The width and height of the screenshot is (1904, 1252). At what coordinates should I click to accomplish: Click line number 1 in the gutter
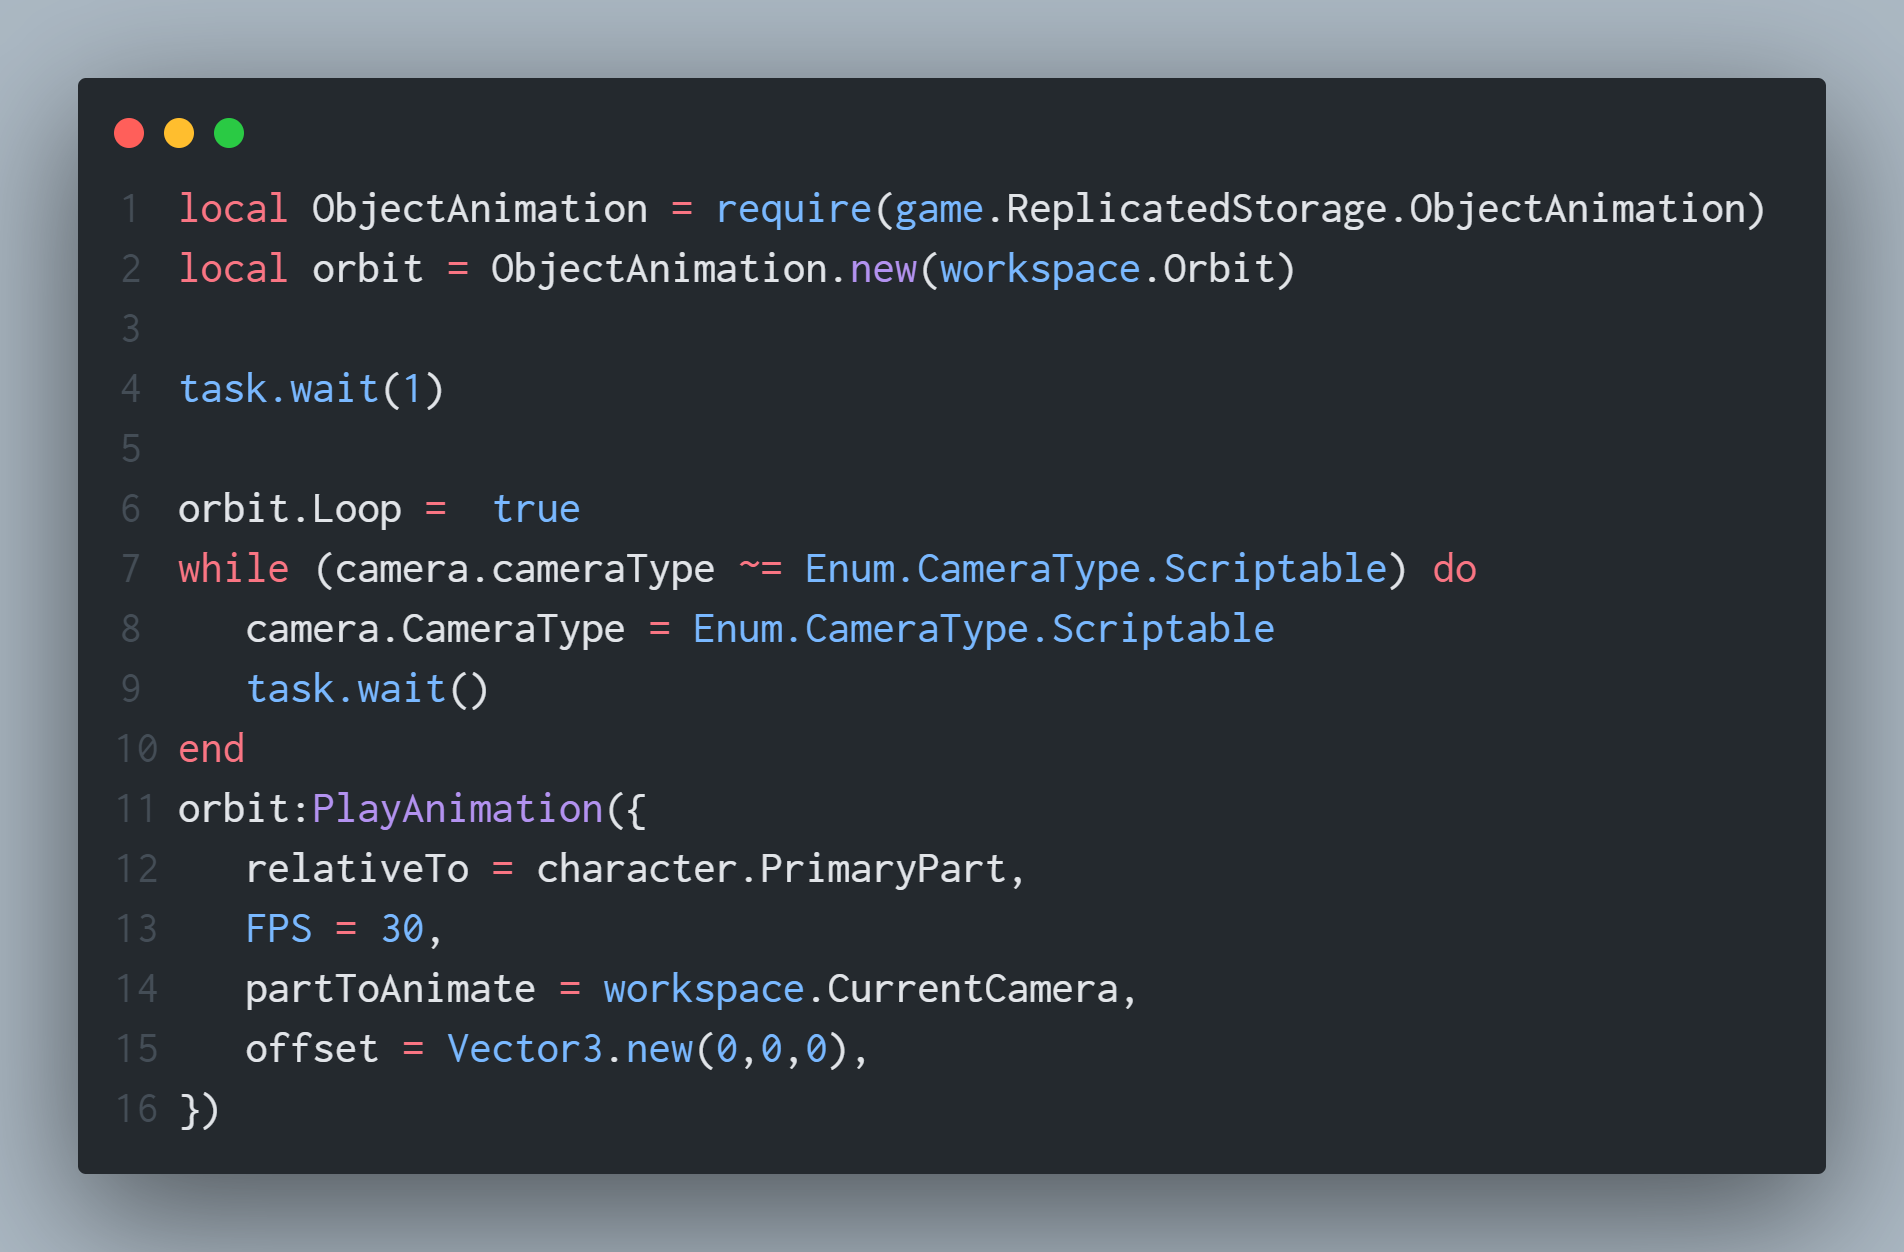(130, 209)
